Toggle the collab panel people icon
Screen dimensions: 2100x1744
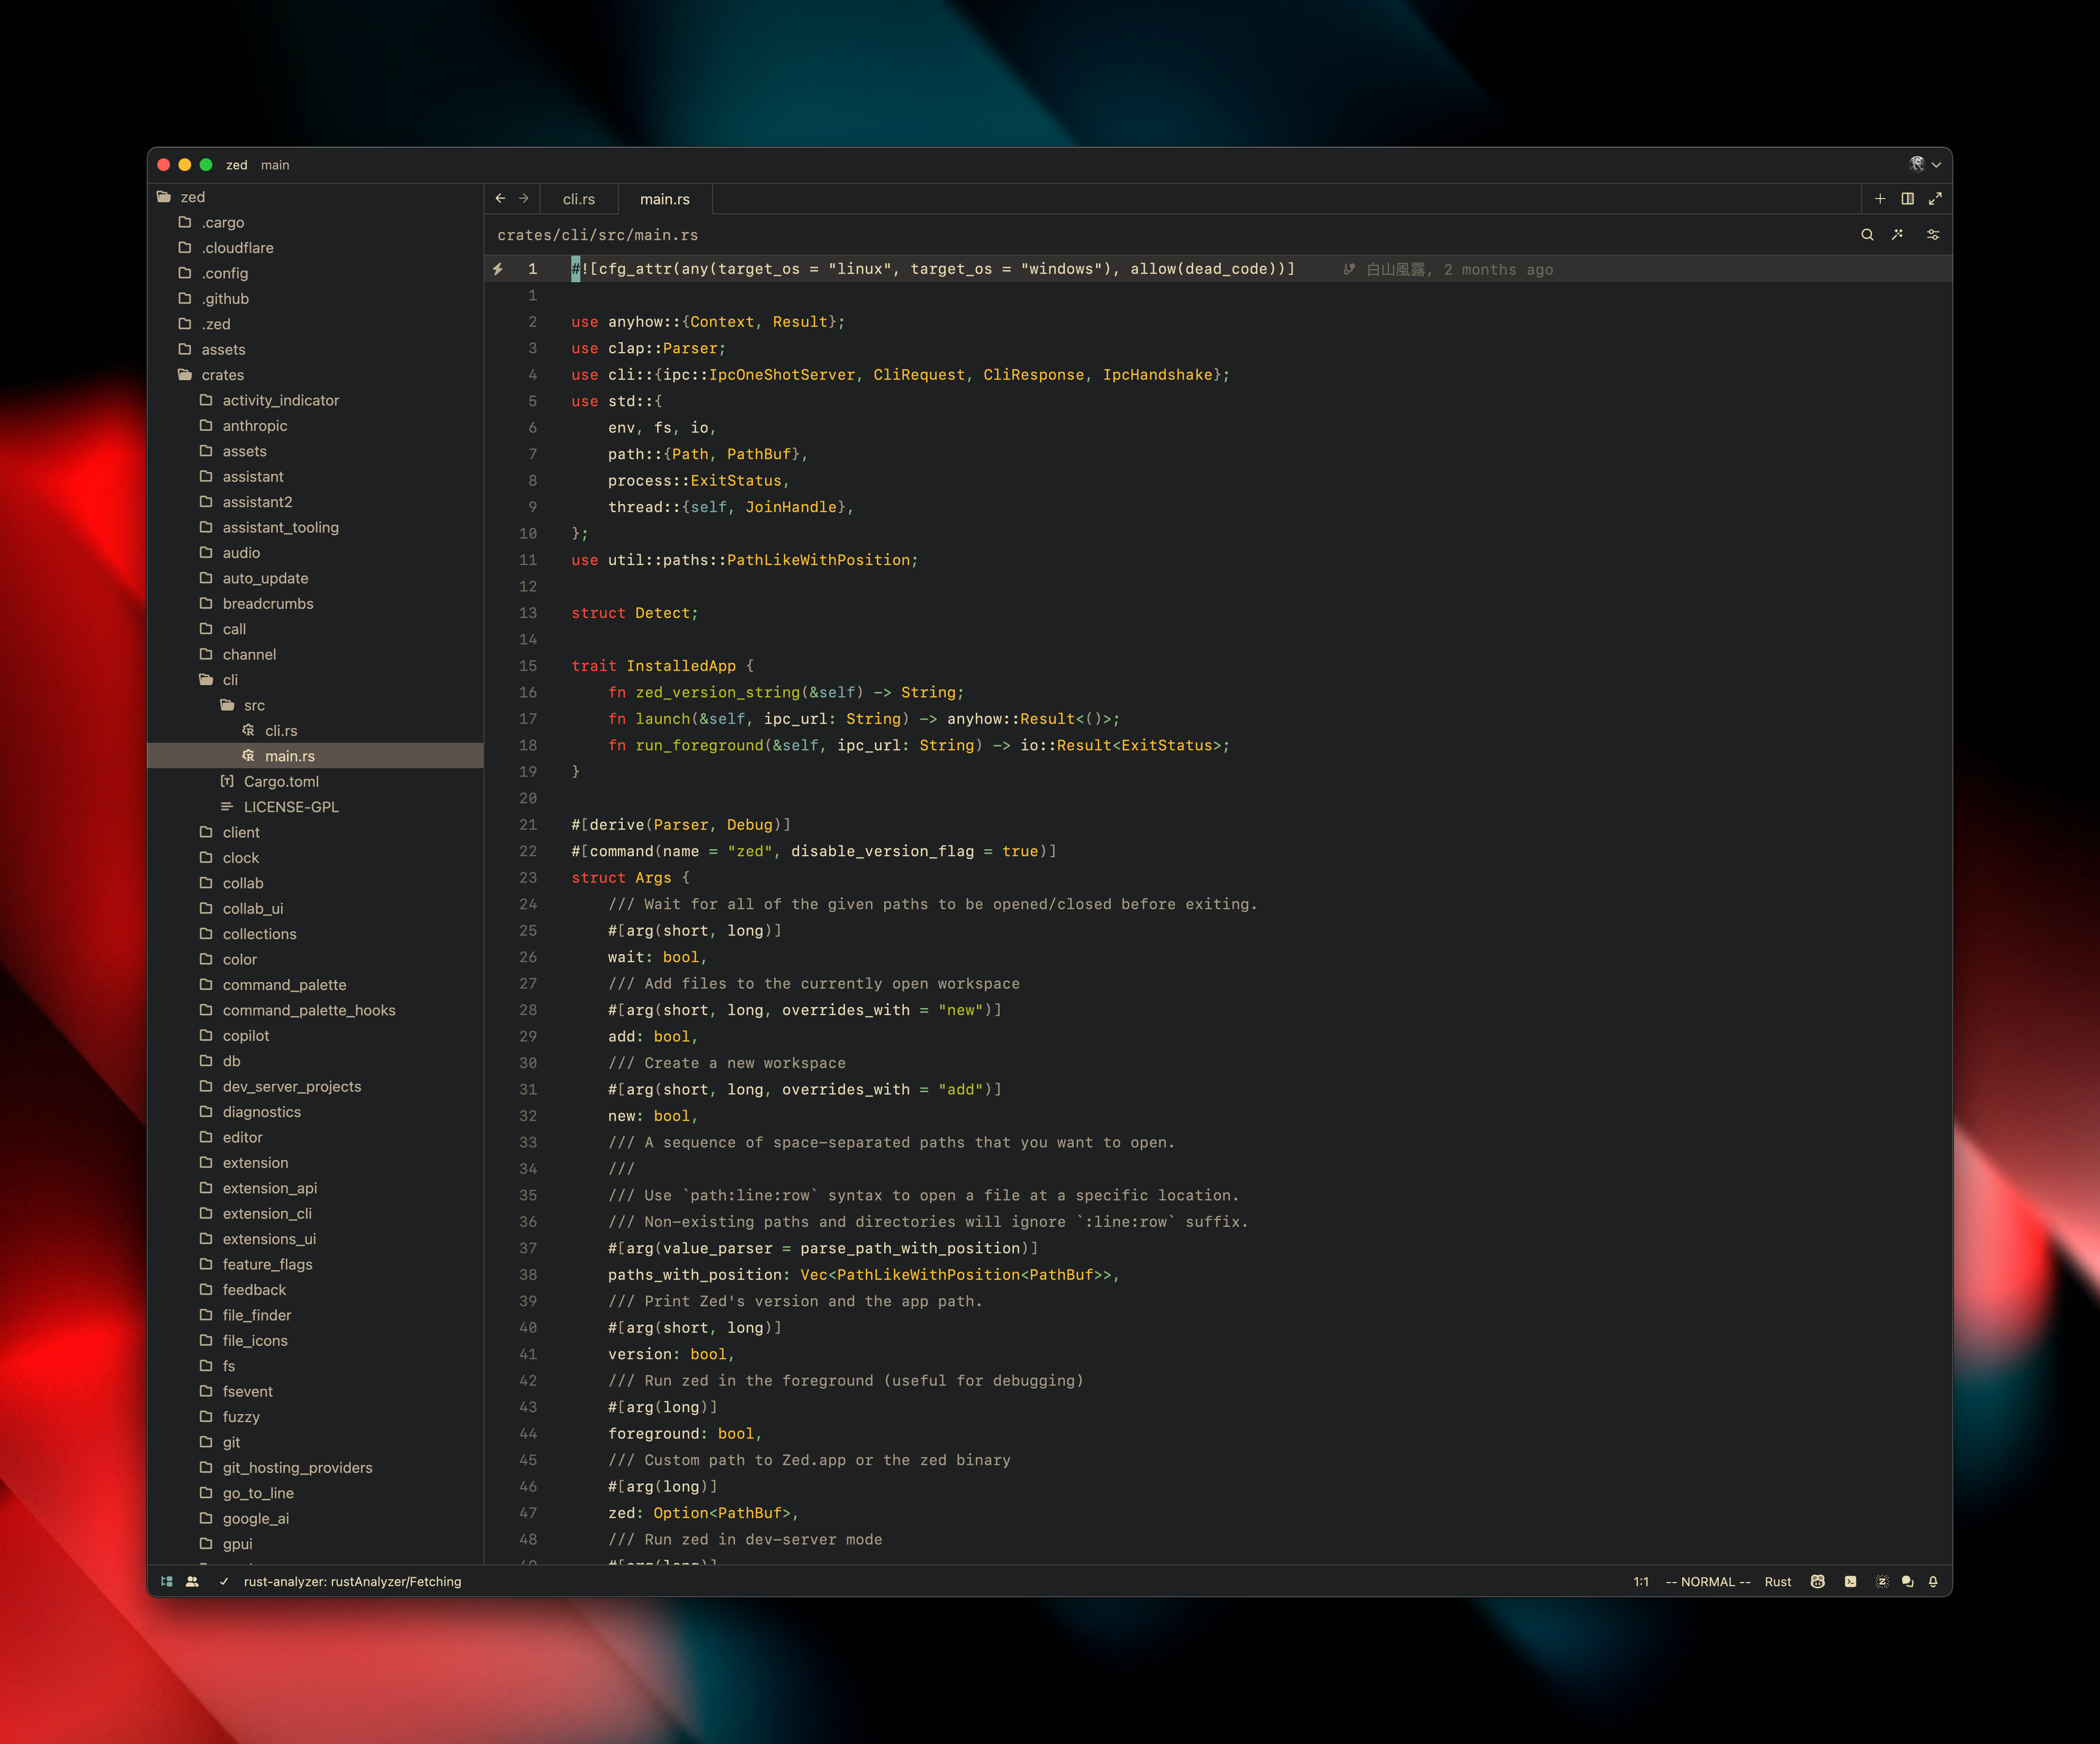pos(192,1581)
